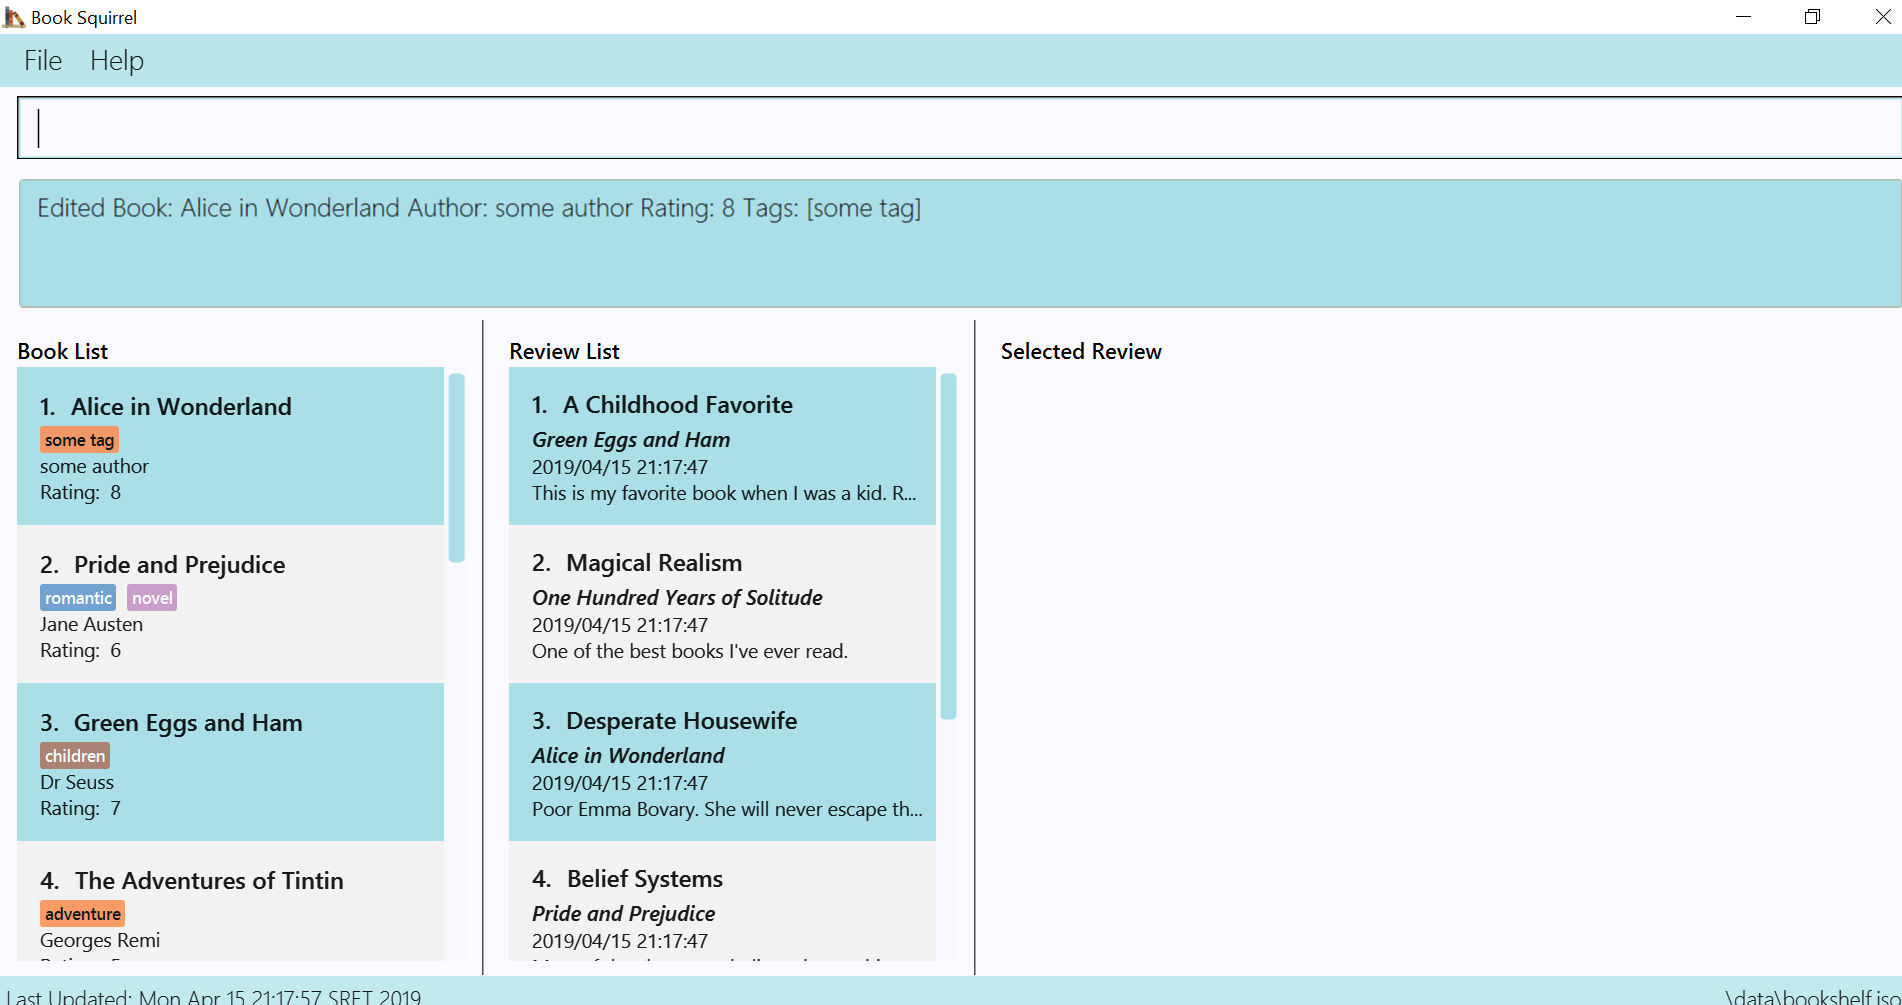Image resolution: width=1902 pixels, height=1005 pixels.
Task: Click 'Rating: 7' on Green Eggs card
Action: tap(80, 808)
